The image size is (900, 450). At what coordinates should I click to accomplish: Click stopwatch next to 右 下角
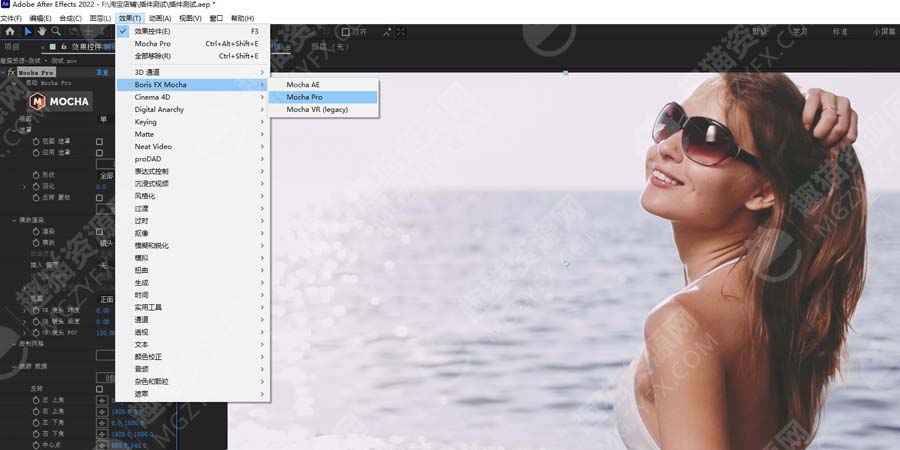tap(36, 434)
